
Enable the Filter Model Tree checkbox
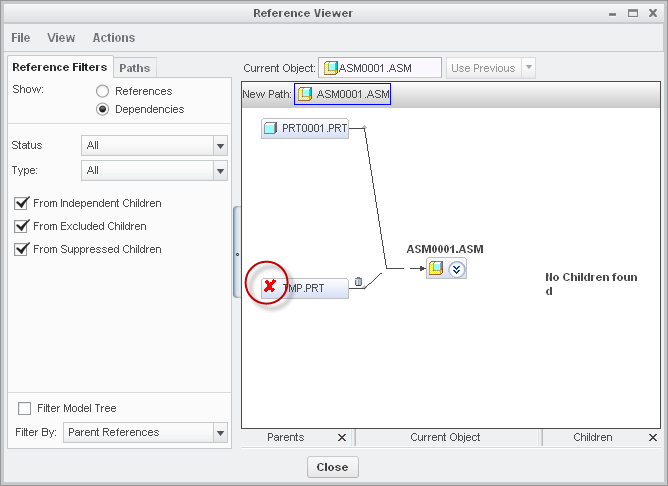click(24, 408)
